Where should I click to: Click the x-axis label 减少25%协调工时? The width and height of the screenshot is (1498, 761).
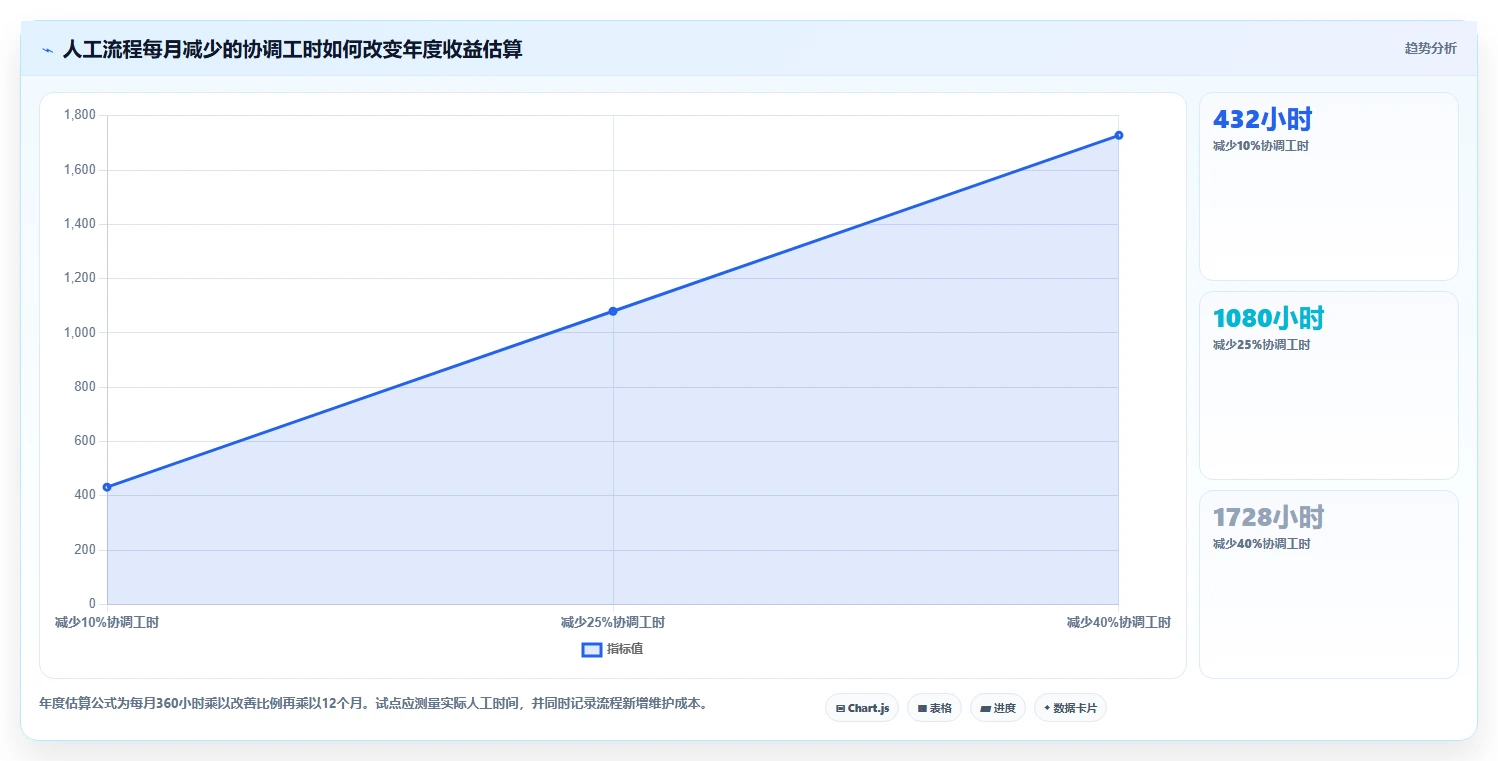pyautogui.click(x=613, y=622)
